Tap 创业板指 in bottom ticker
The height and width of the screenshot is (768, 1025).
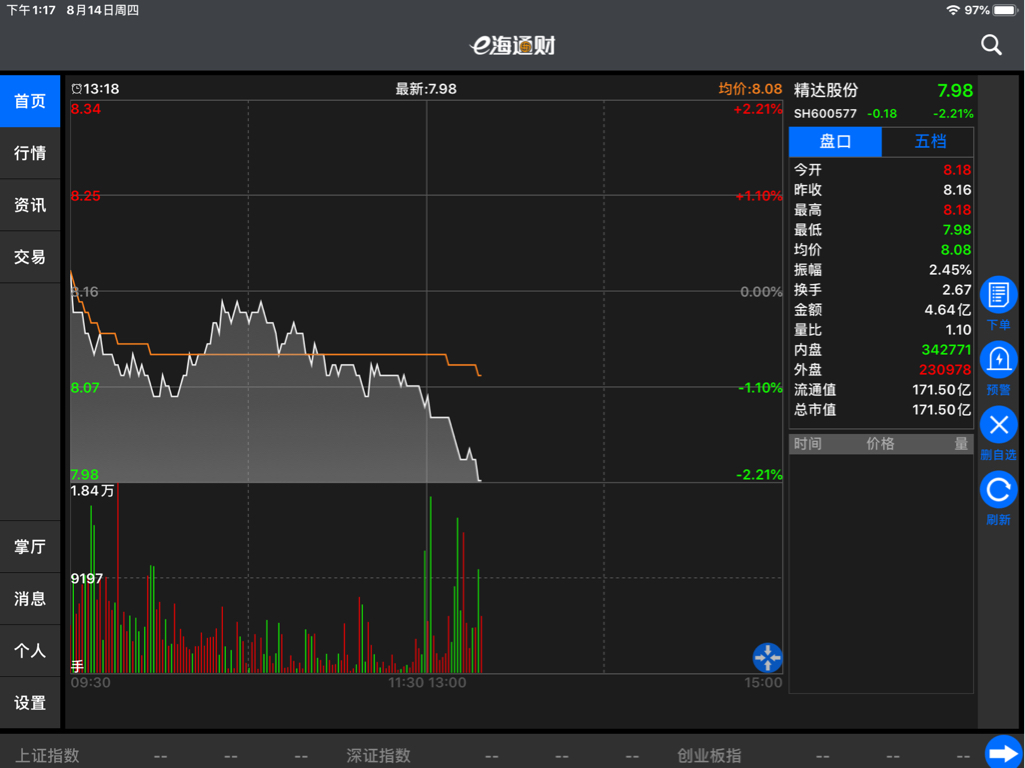[x=709, y=756]
